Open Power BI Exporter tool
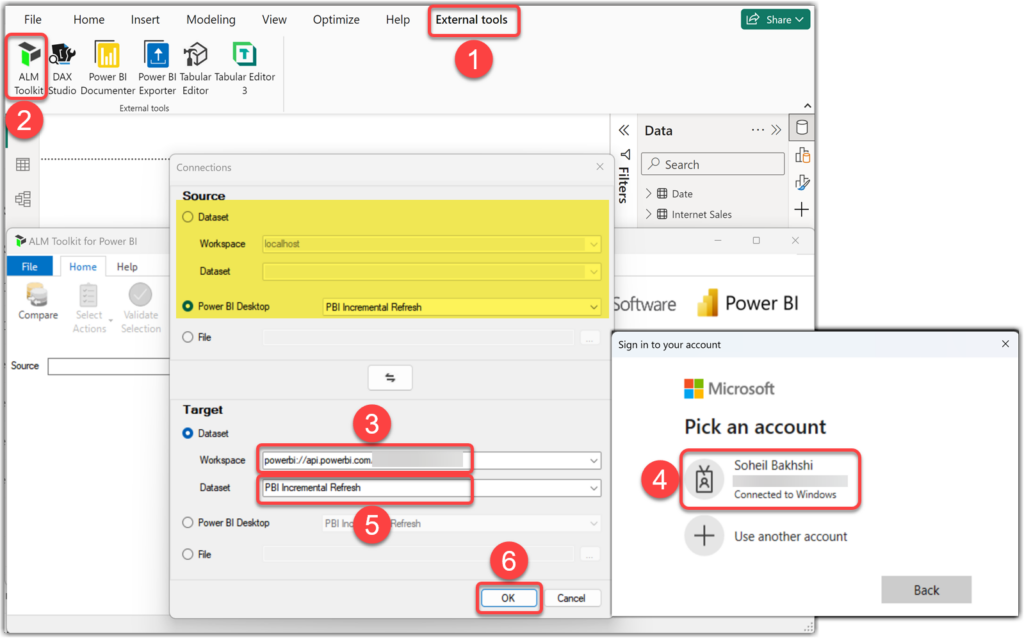 point(157,67)
